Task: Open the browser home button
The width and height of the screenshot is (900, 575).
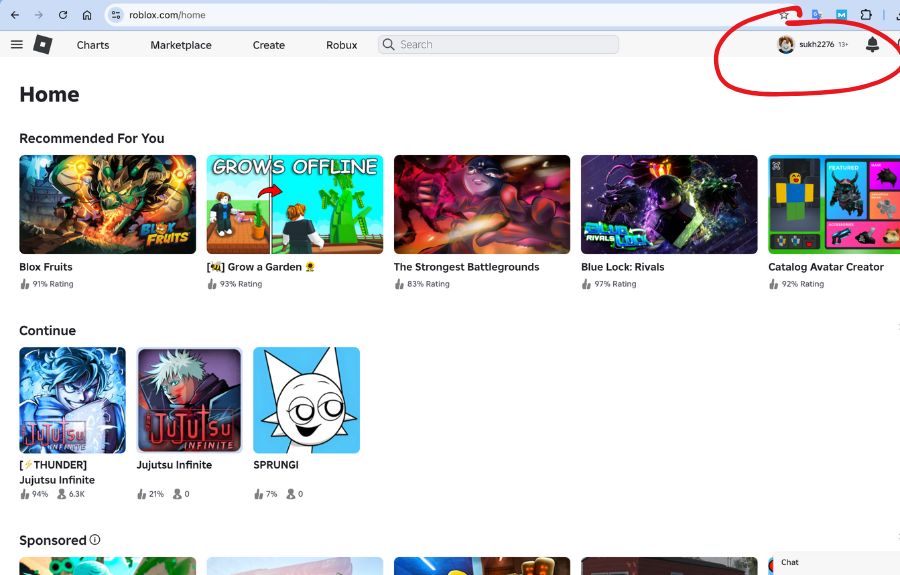Action: pos(87,15)
